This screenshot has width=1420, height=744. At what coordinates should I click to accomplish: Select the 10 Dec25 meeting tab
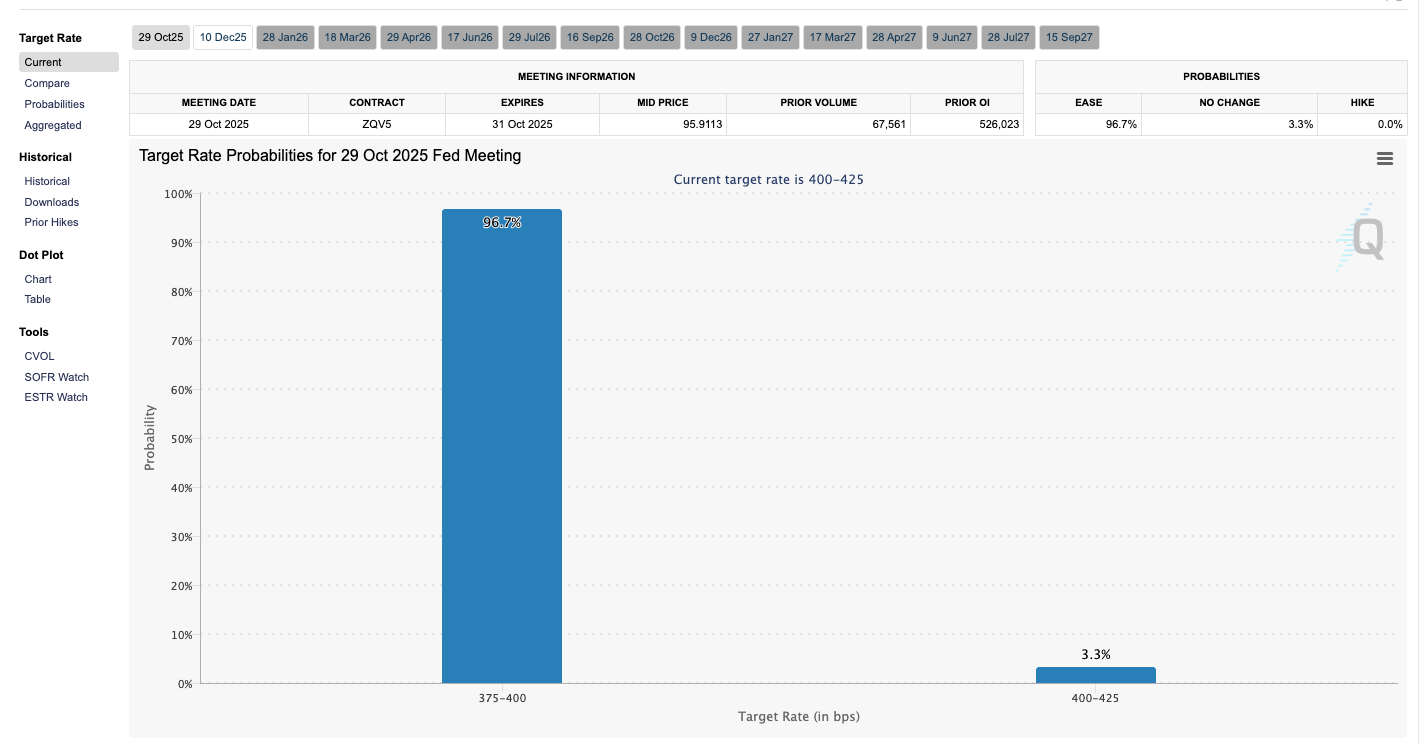pyautogui.click(x=223, y=38)
